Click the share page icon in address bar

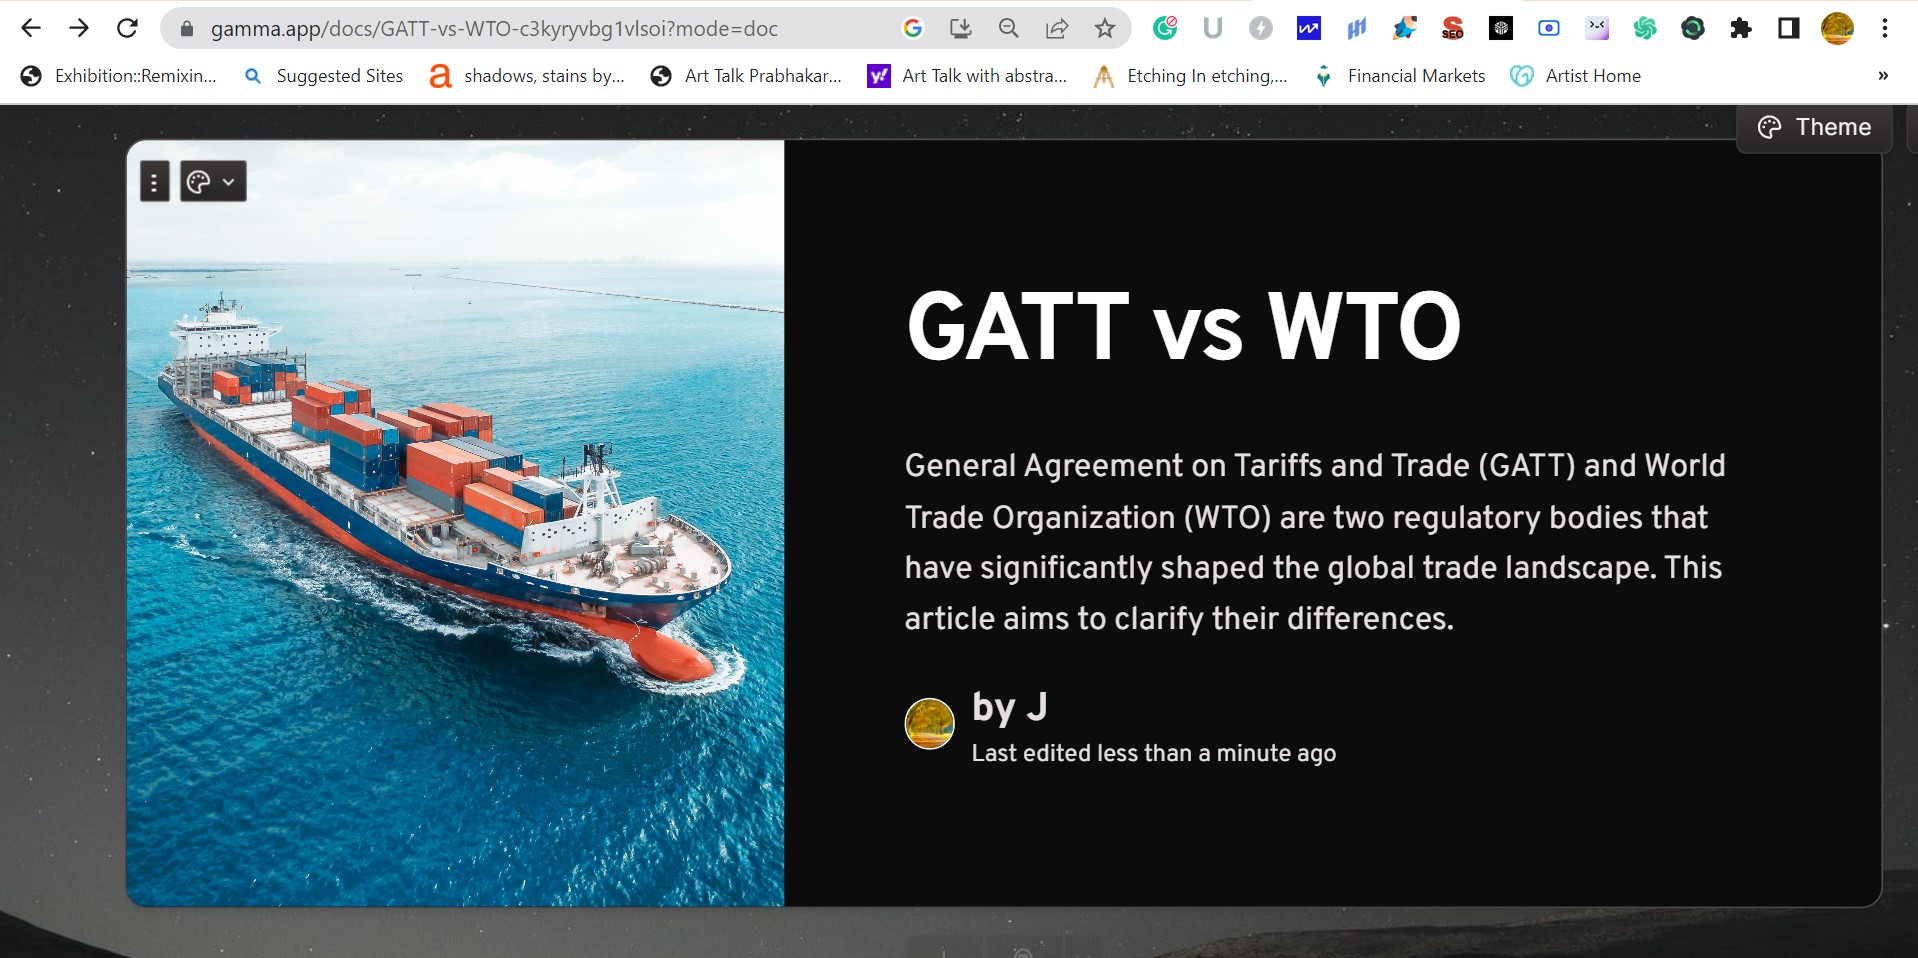1056,29
